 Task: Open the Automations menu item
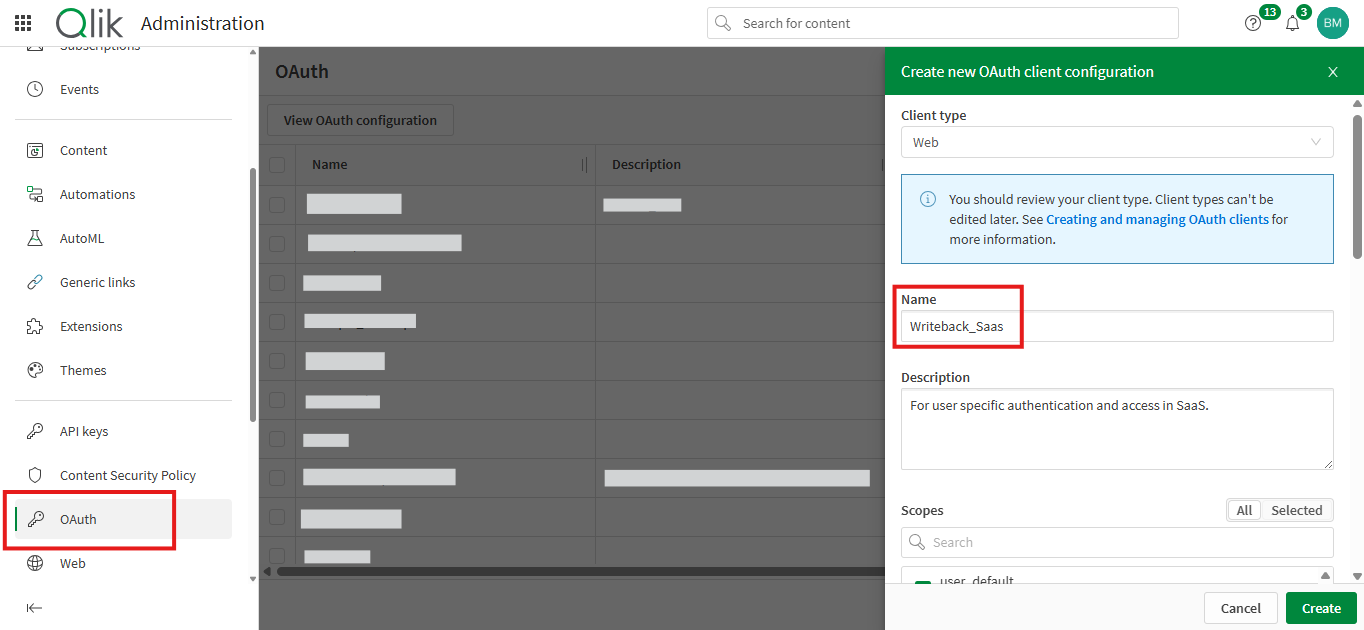97,194
